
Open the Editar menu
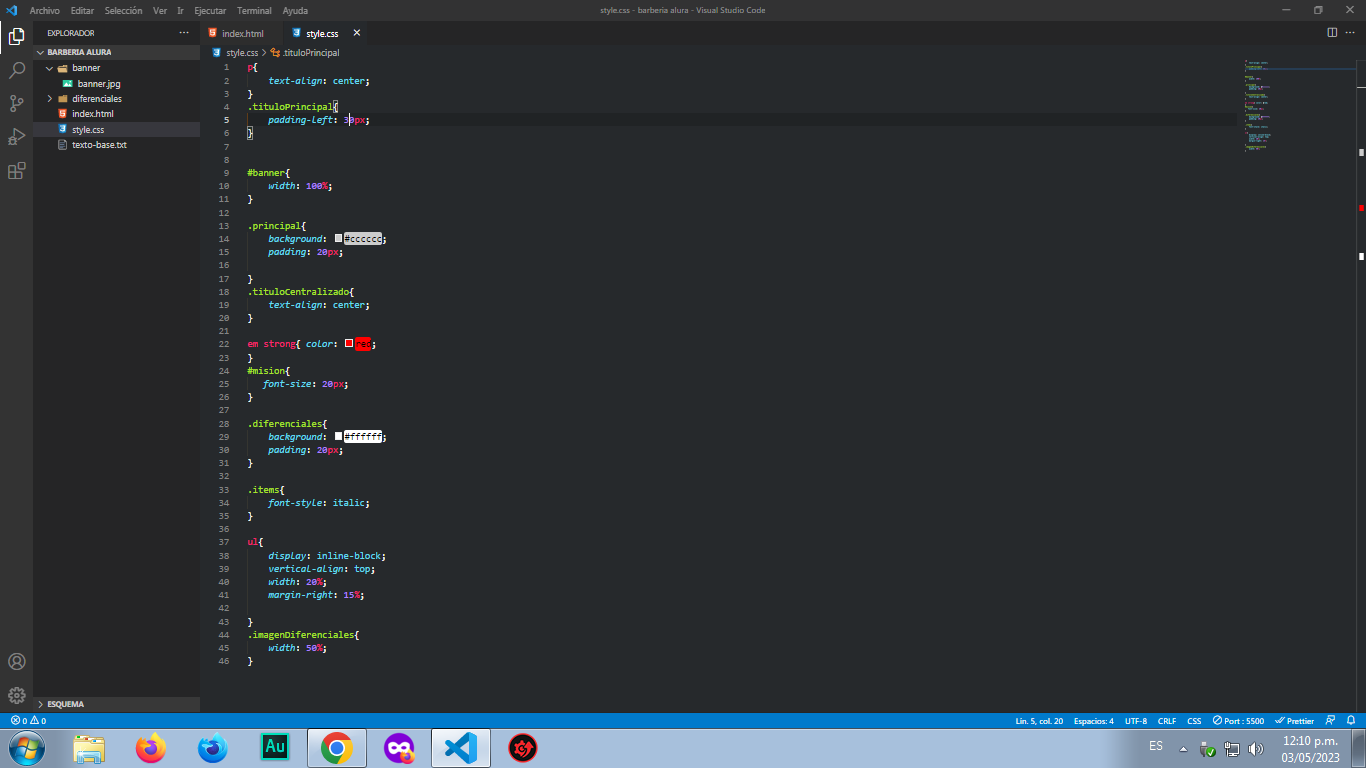(82, 10)
